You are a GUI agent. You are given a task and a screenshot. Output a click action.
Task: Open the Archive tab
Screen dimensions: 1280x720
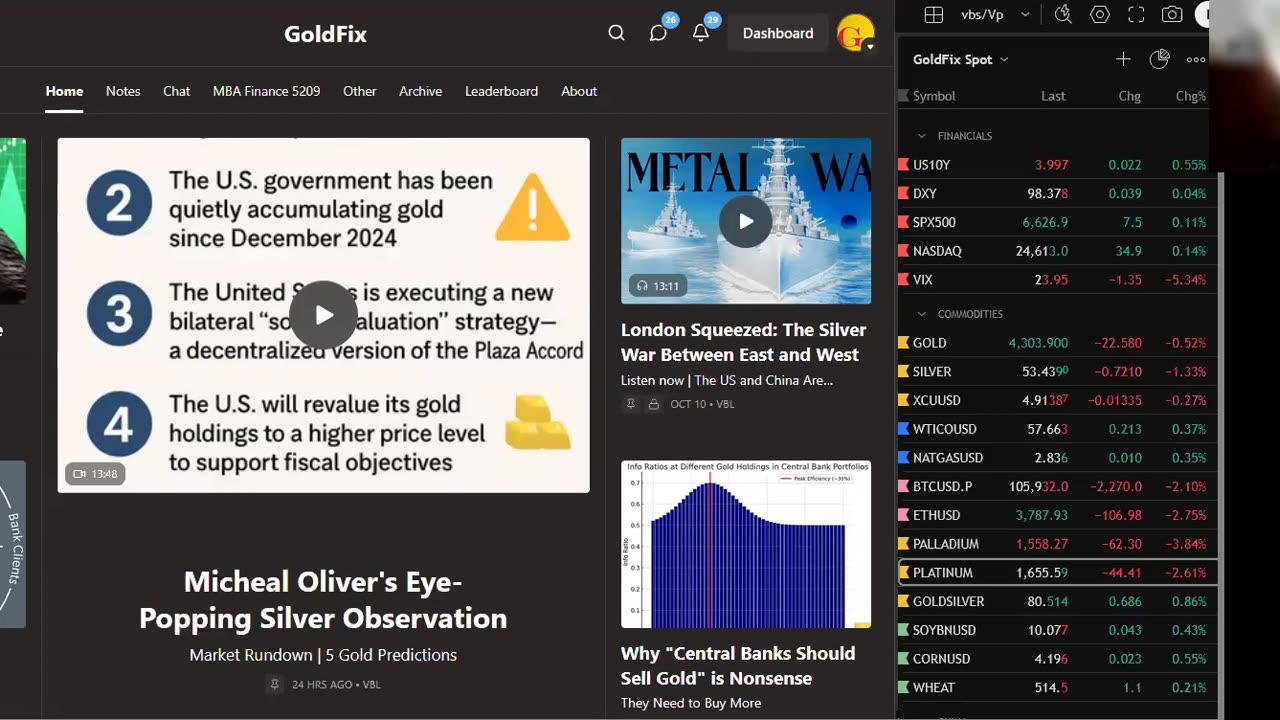[420, 91]
